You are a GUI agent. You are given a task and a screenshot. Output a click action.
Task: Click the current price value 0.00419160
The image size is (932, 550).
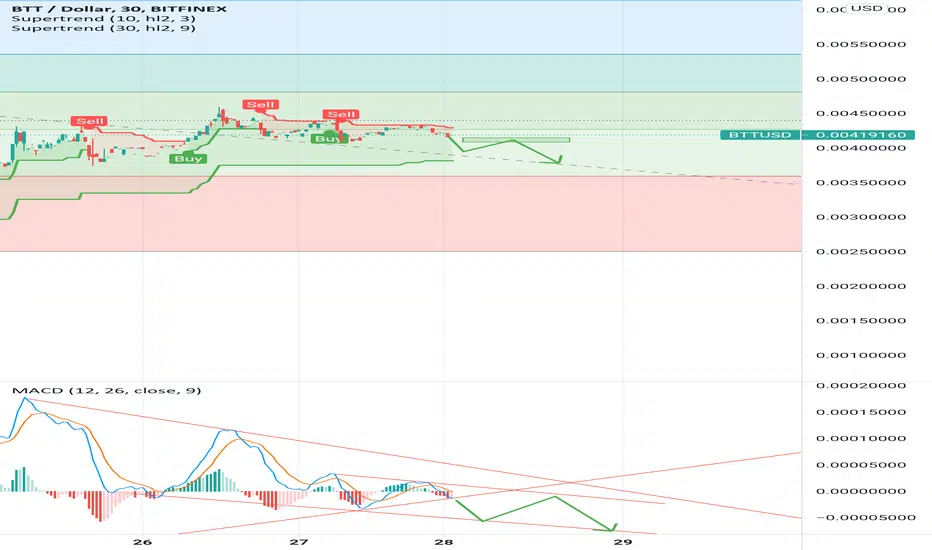click(861, 135)
